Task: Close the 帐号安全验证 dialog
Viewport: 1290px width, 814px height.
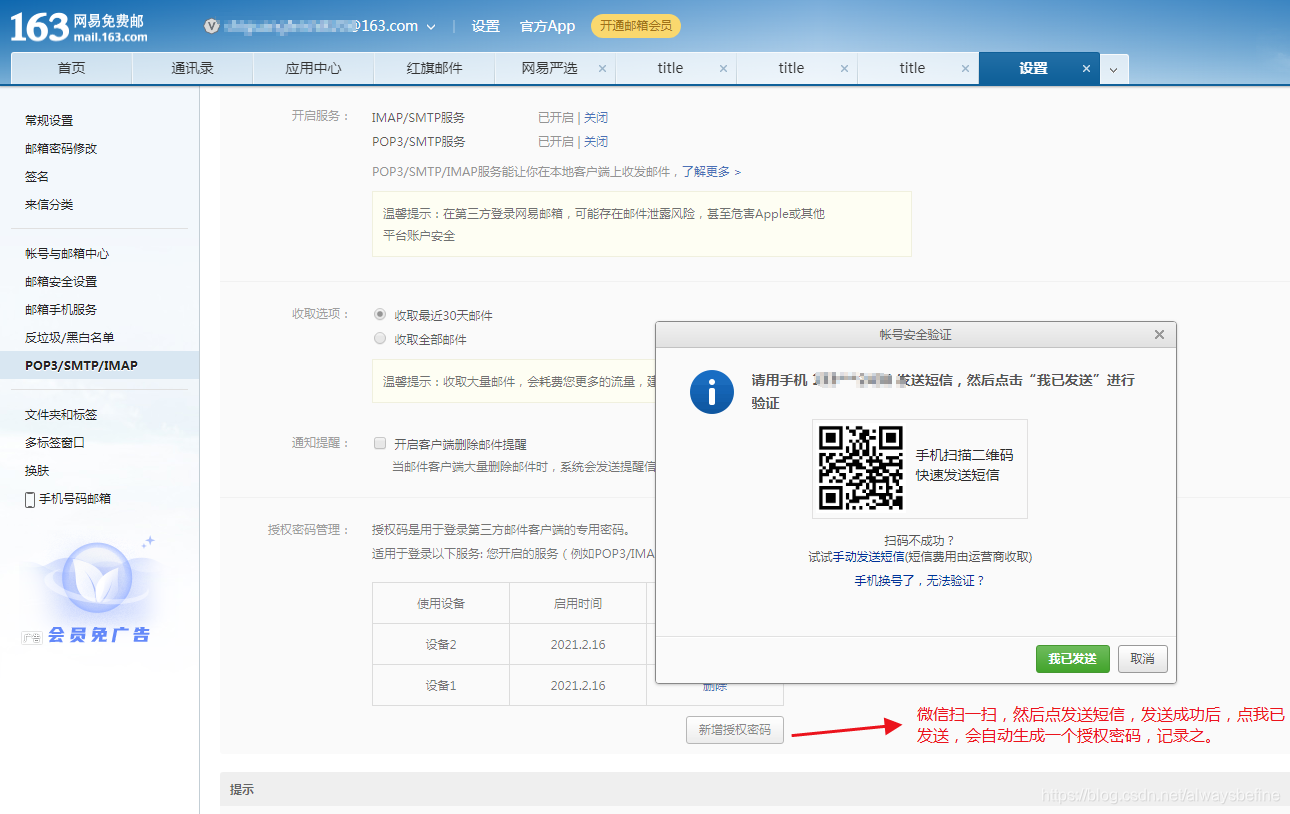Action: point(1159,335)
